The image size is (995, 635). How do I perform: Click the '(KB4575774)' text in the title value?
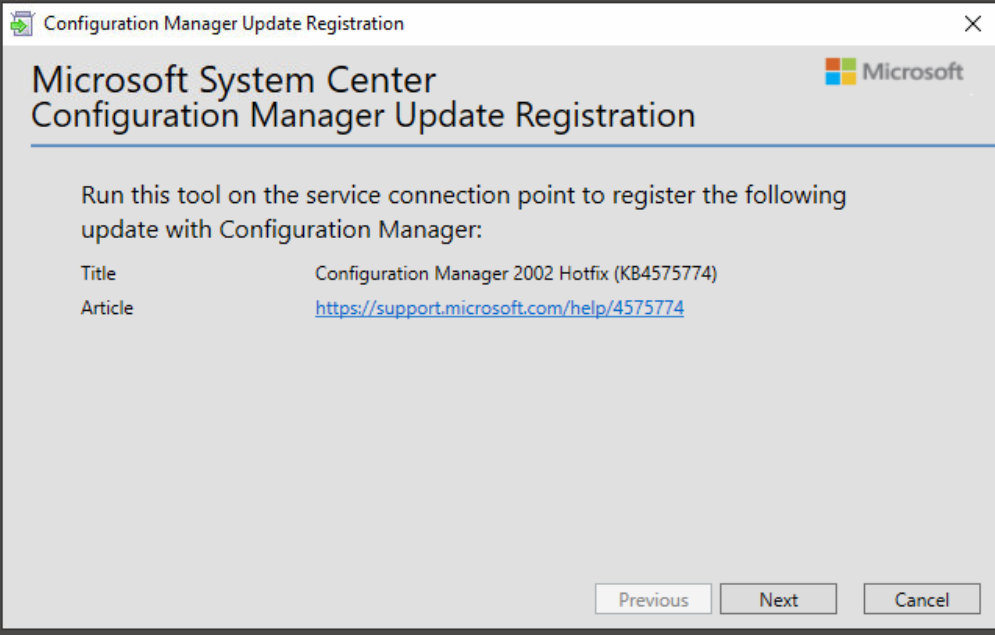pyautogui.click(x=665, y=274)
